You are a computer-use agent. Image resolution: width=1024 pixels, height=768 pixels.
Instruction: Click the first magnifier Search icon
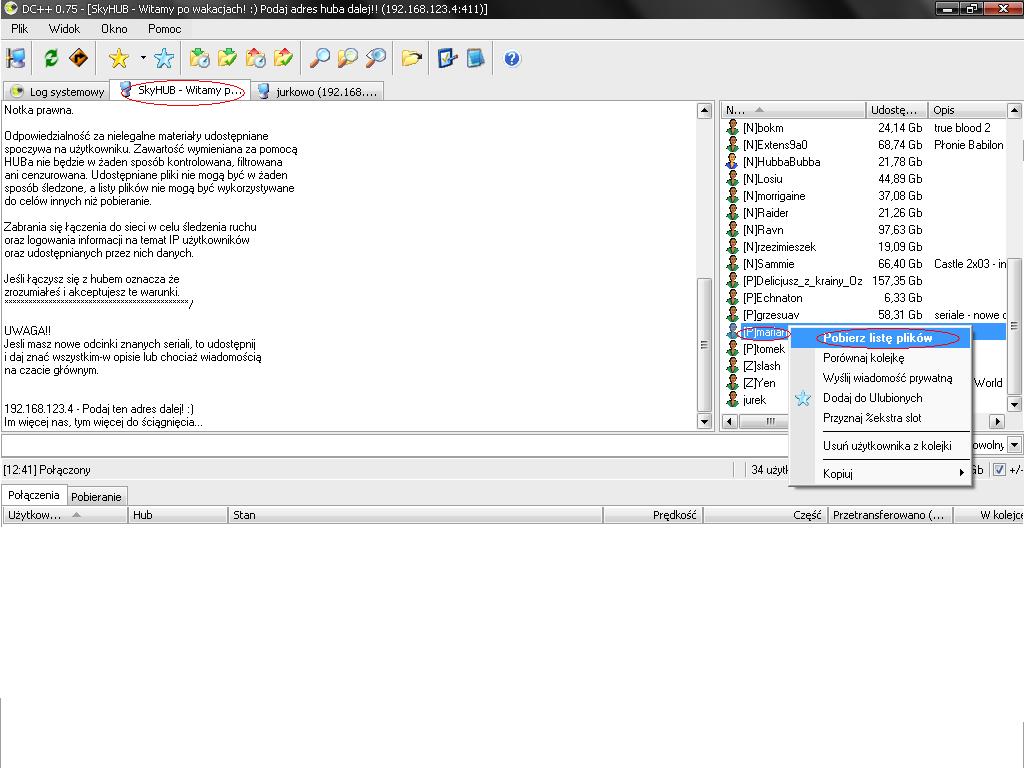[x=319, y=58]
